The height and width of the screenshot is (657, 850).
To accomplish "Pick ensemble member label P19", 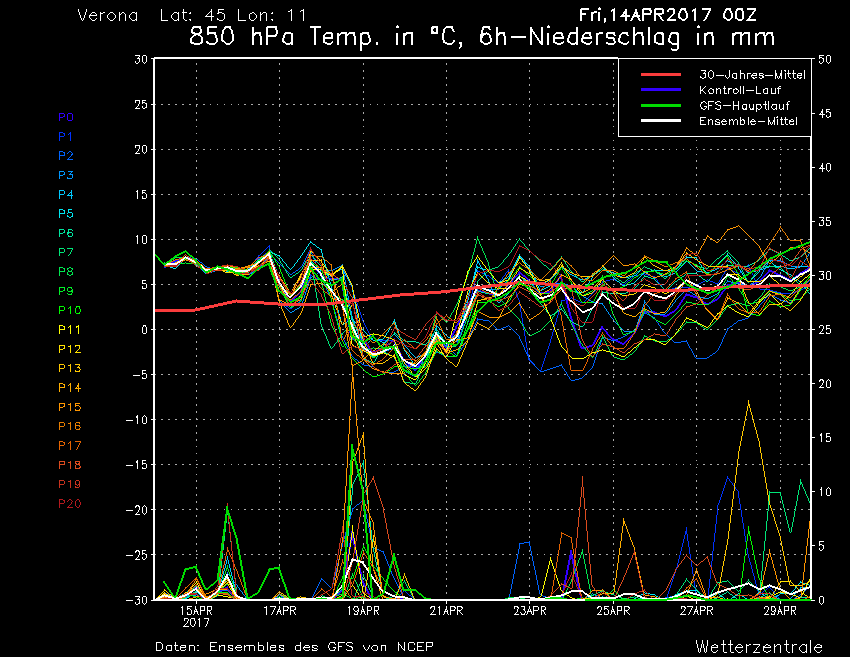I will coord(69,484).
